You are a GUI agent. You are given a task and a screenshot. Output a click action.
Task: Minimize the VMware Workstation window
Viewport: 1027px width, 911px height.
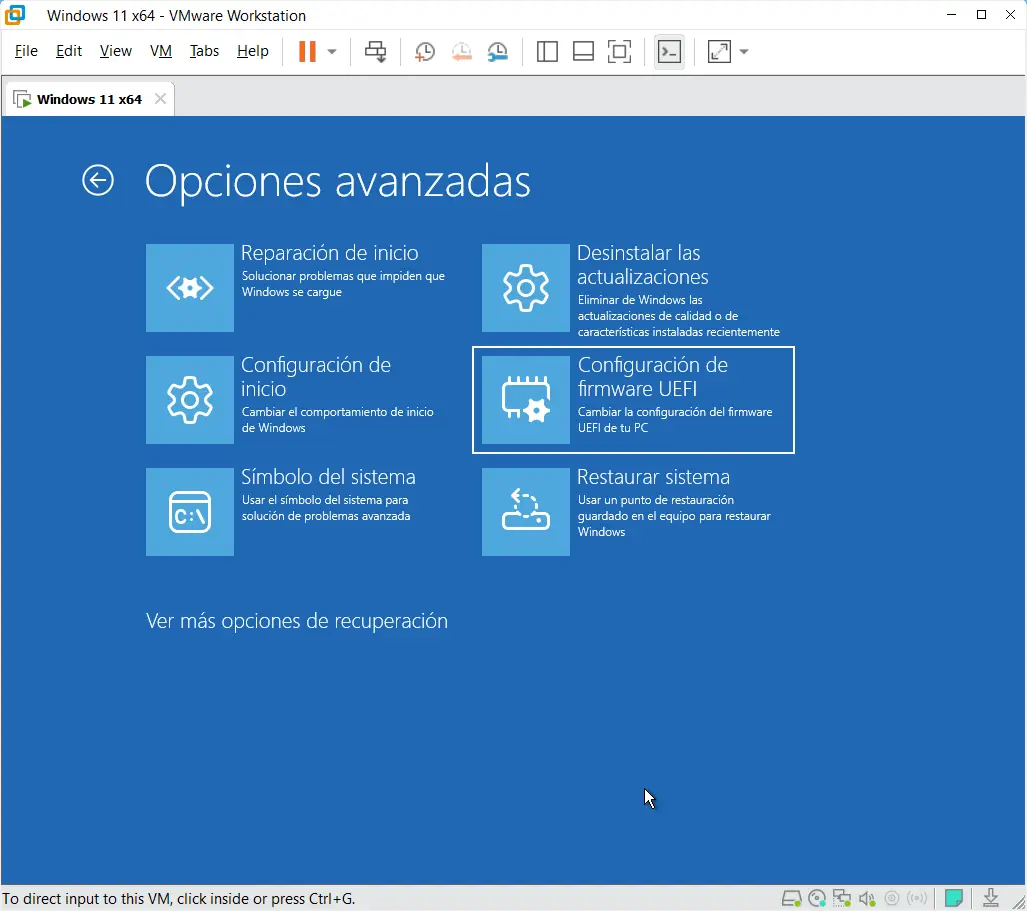click(x=952, y=14)
